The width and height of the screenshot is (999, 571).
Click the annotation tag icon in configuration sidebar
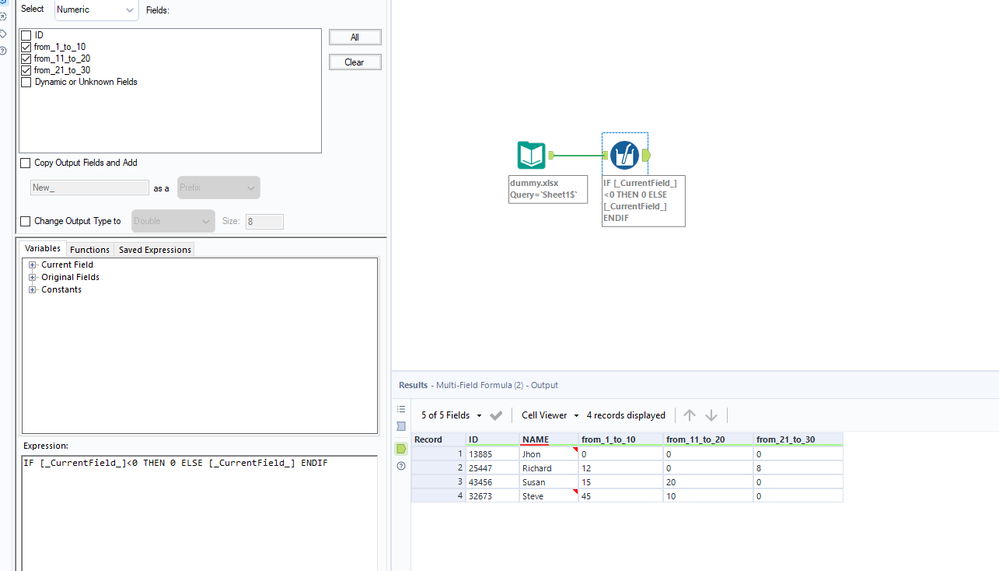click(x=3, y=34)
